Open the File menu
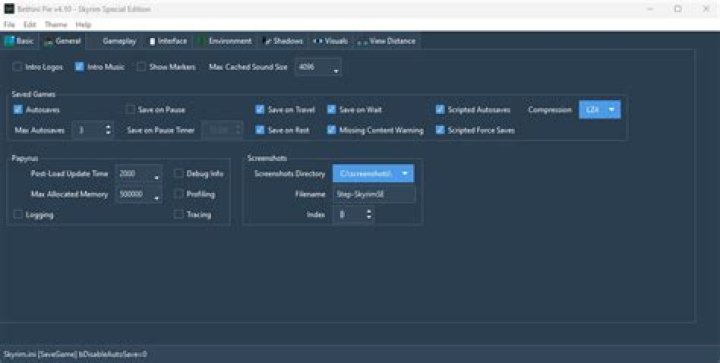Viewport: 720px width, 363px height. (9, 24)
